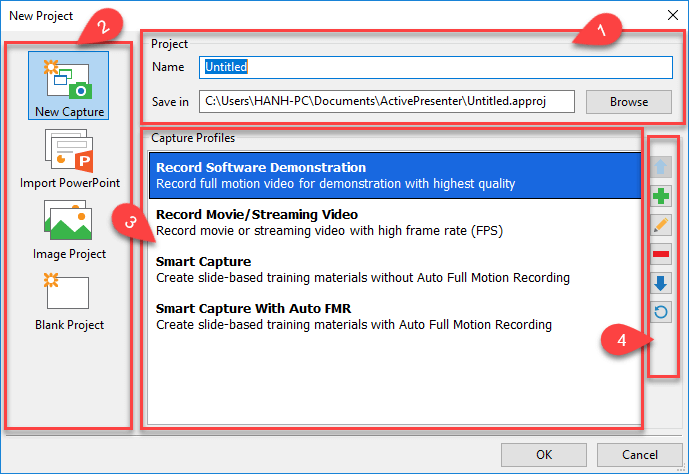Choose the Import PowerPoint option
Screen dimensions: 689x474
pos(69,156)
